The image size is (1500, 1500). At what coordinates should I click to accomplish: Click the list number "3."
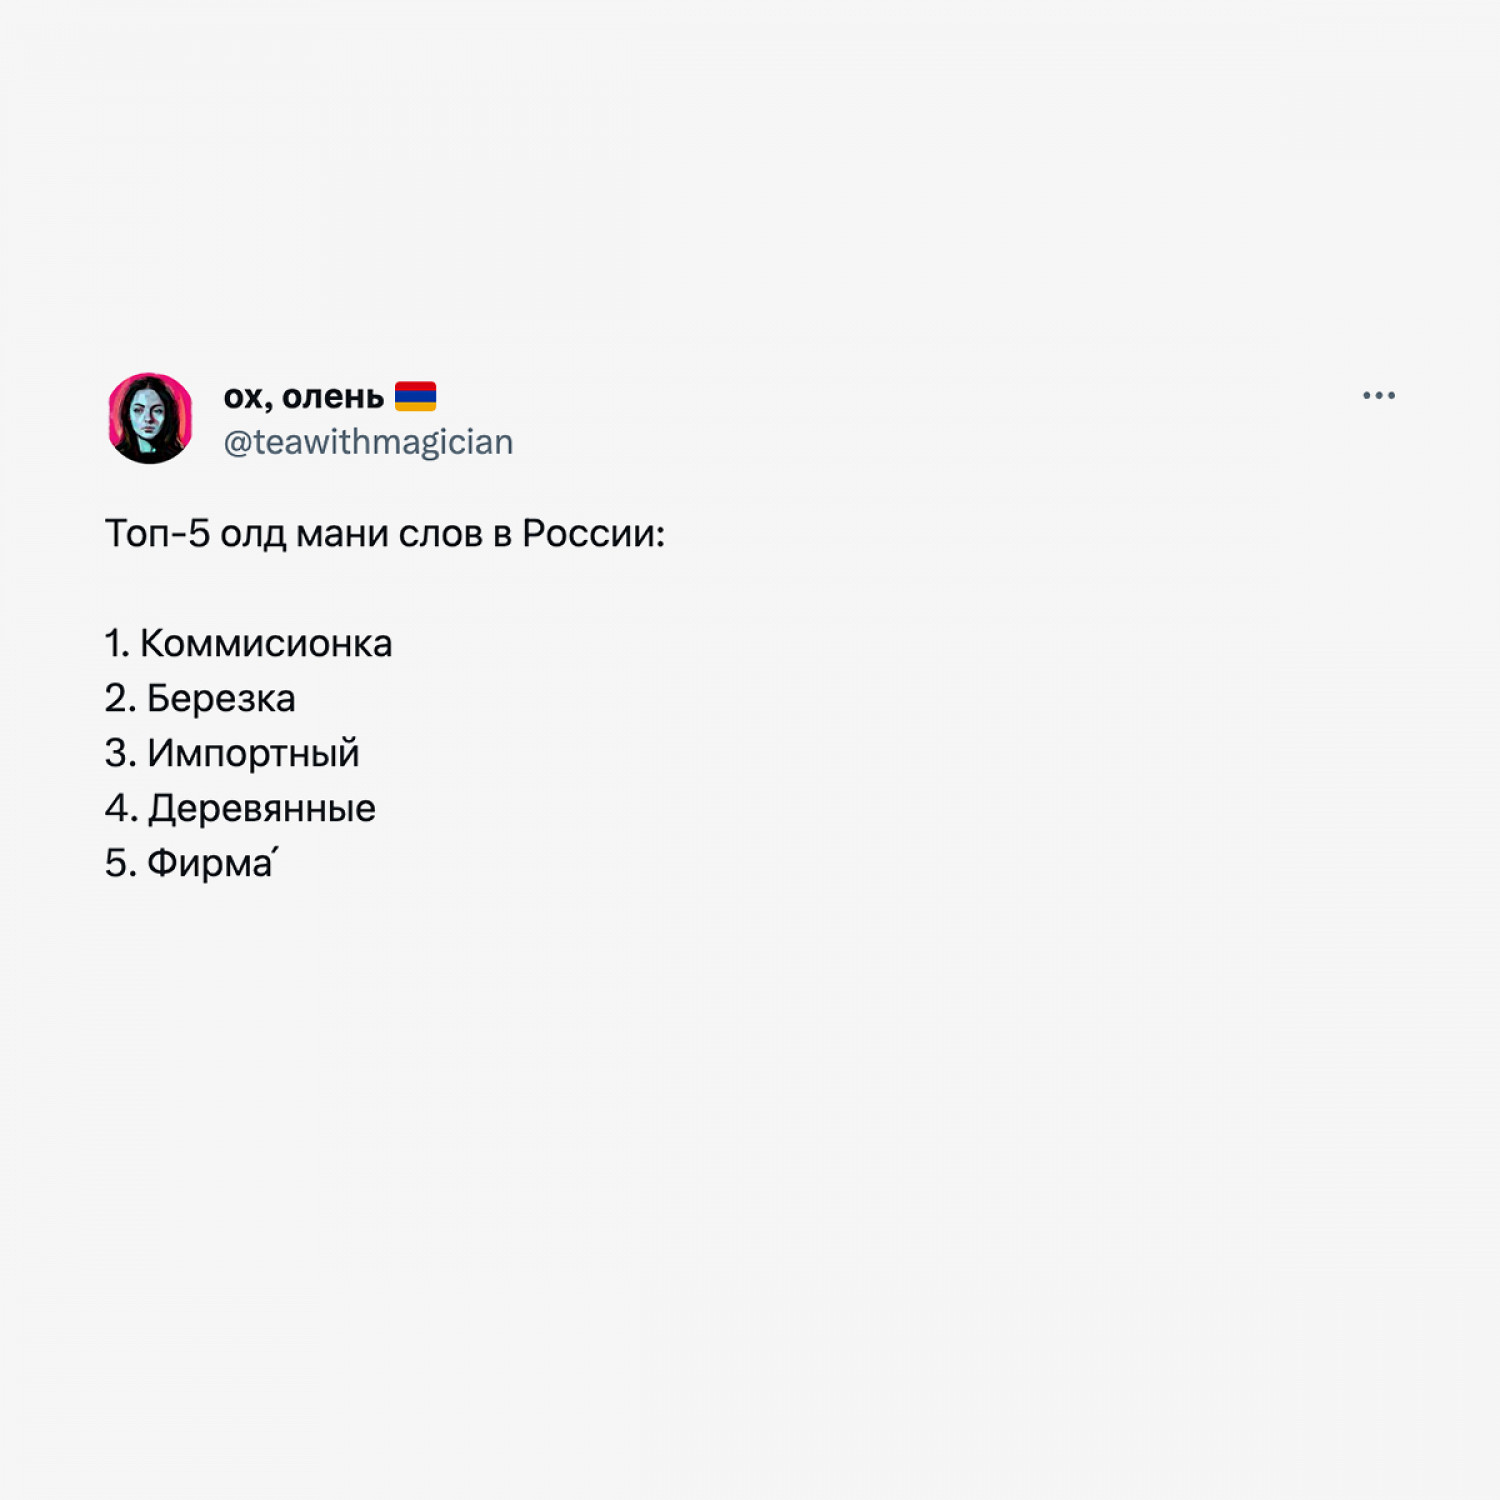tap(120, 754)
